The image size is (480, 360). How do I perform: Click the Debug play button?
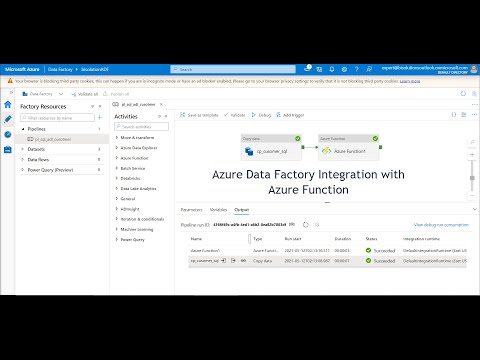point(261,115)
